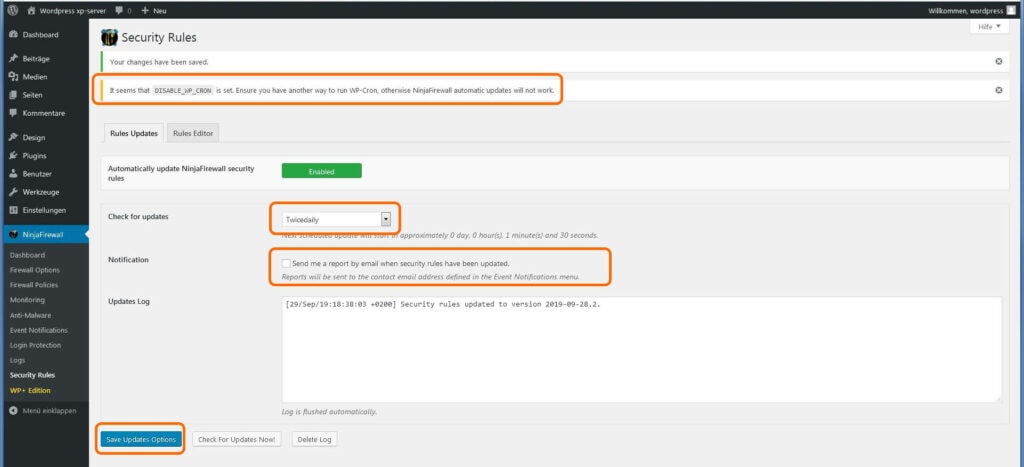Screen dimensions: 1024x467
Task: Open the Check for updates Twicedaily dropdown
Action: [x=336, y=219]
